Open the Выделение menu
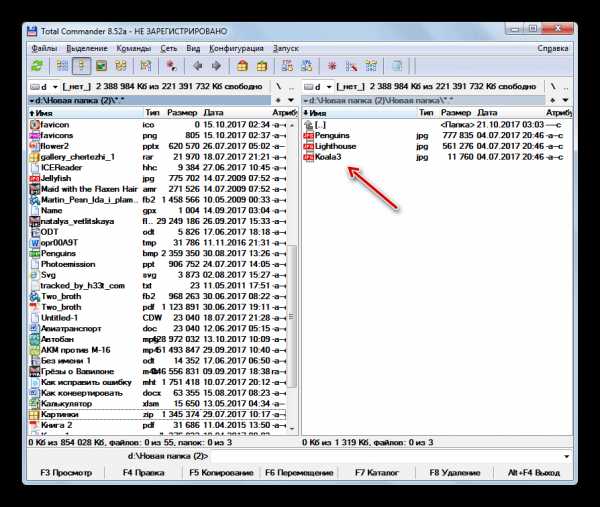The image size is (600, 507). pos(87,49)
